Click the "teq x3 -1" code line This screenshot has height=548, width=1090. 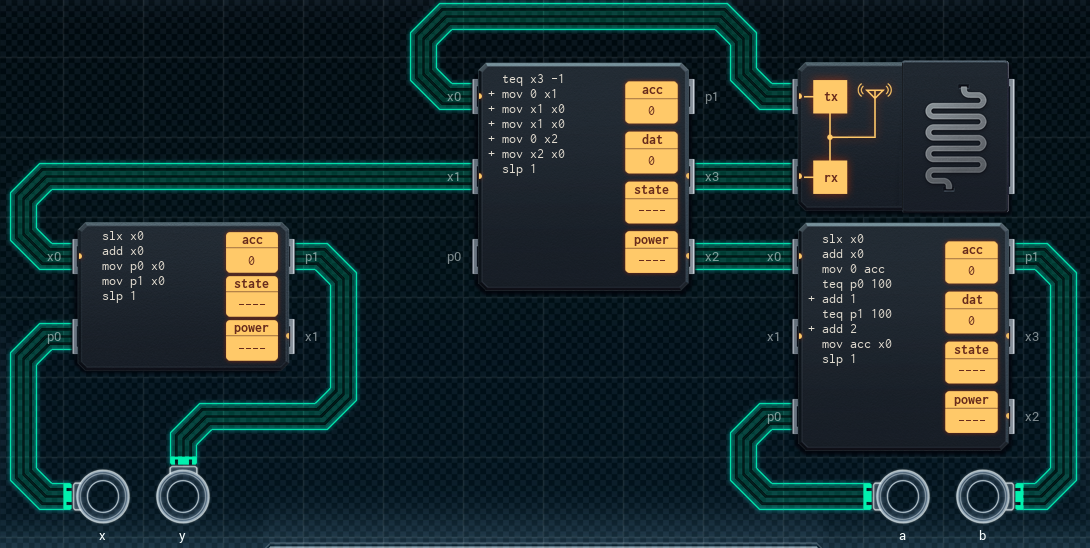coord(540,79)
